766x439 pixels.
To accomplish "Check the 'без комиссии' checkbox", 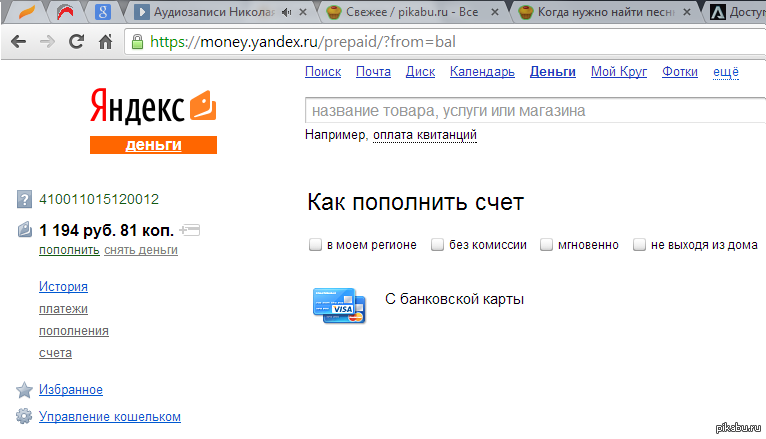I will 437,244.
